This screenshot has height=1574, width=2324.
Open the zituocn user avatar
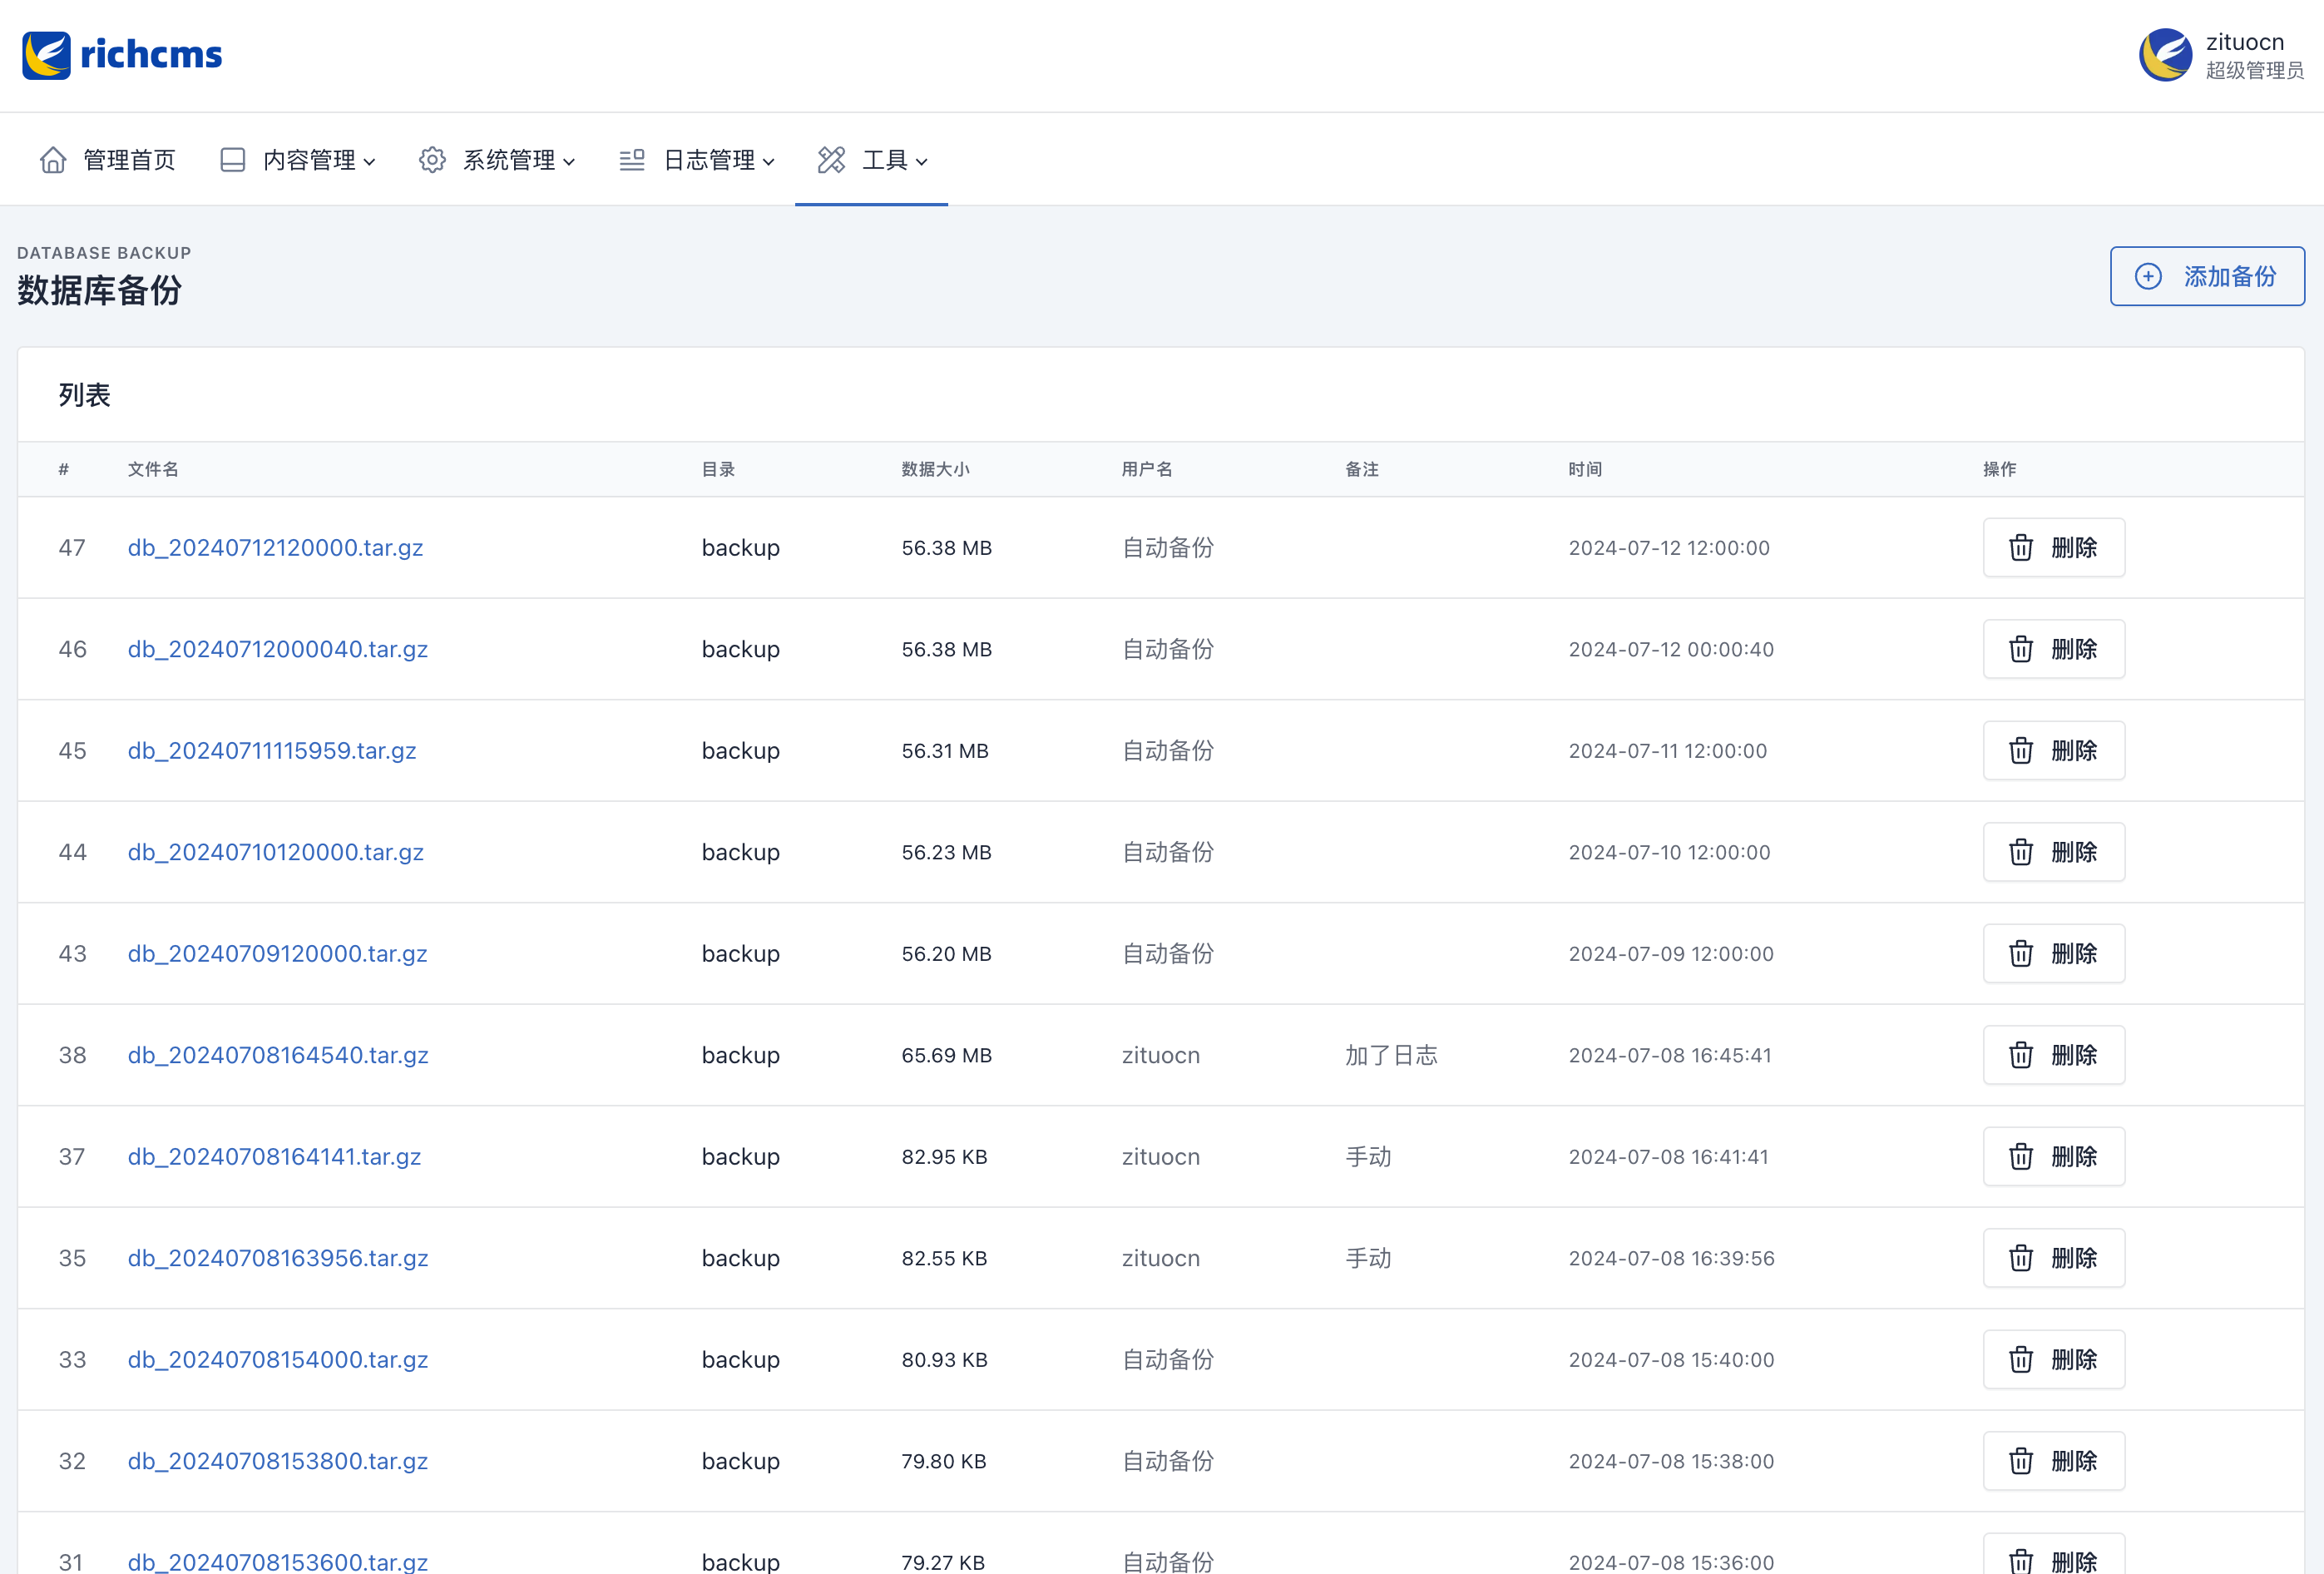(2165, 55)
